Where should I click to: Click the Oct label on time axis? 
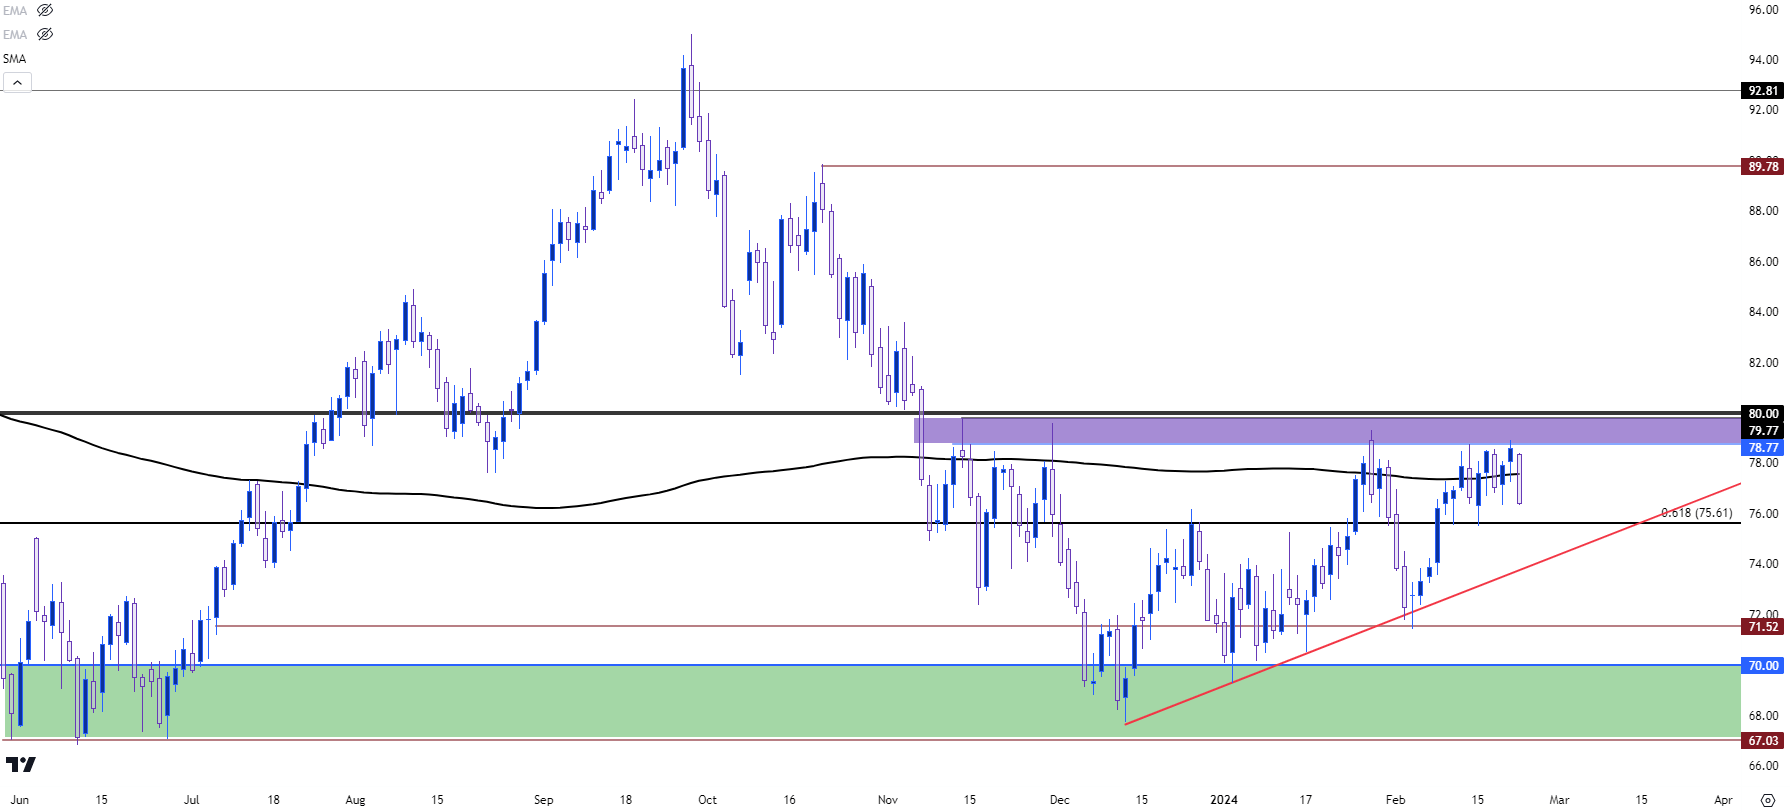pos(708,800)
